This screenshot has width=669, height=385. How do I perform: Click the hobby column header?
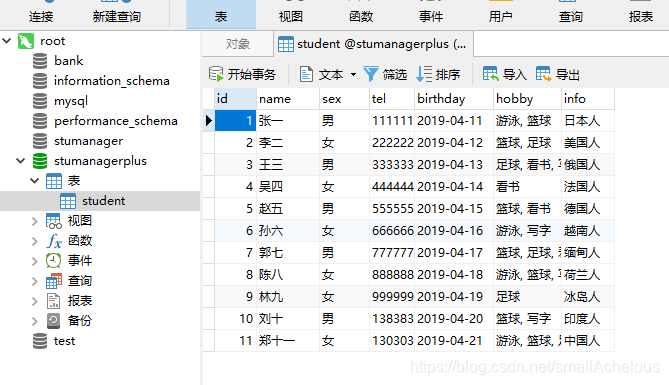click(x=528, y=99)
